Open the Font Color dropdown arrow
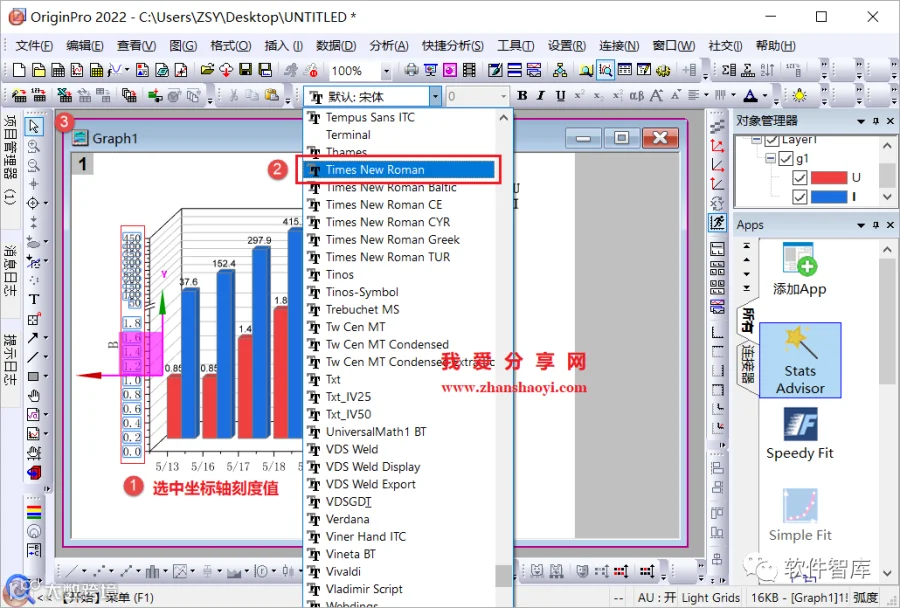Viewport: 900px width, 608px height. coord(765,96)
